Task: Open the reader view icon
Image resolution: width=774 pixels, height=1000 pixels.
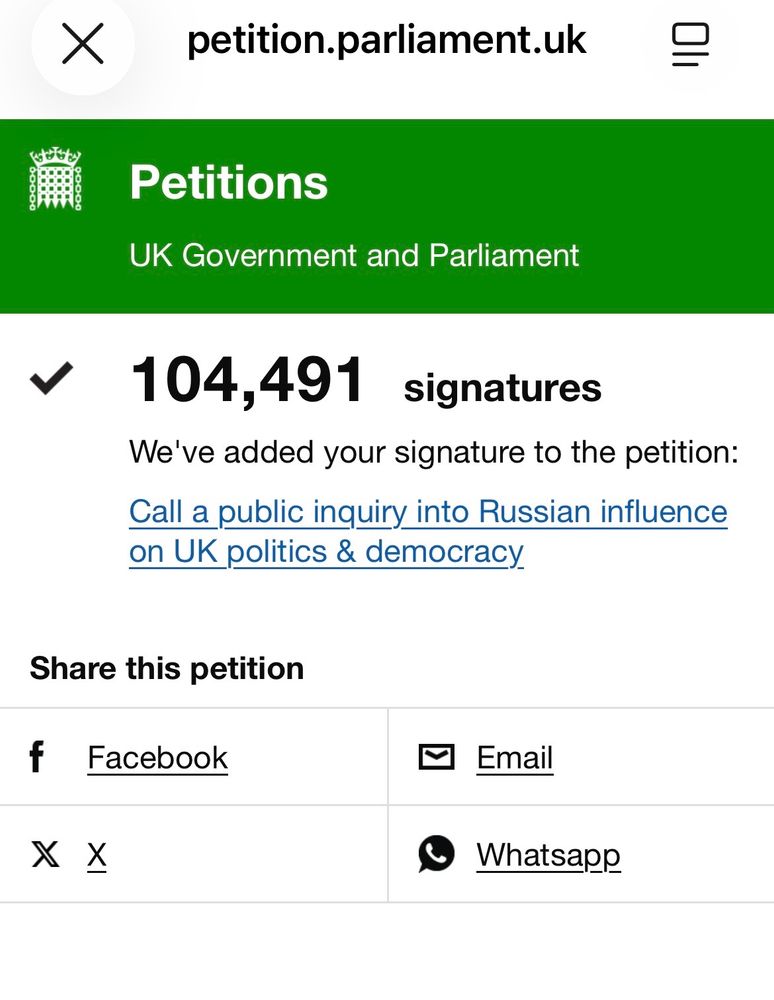Action: [690, 44]
